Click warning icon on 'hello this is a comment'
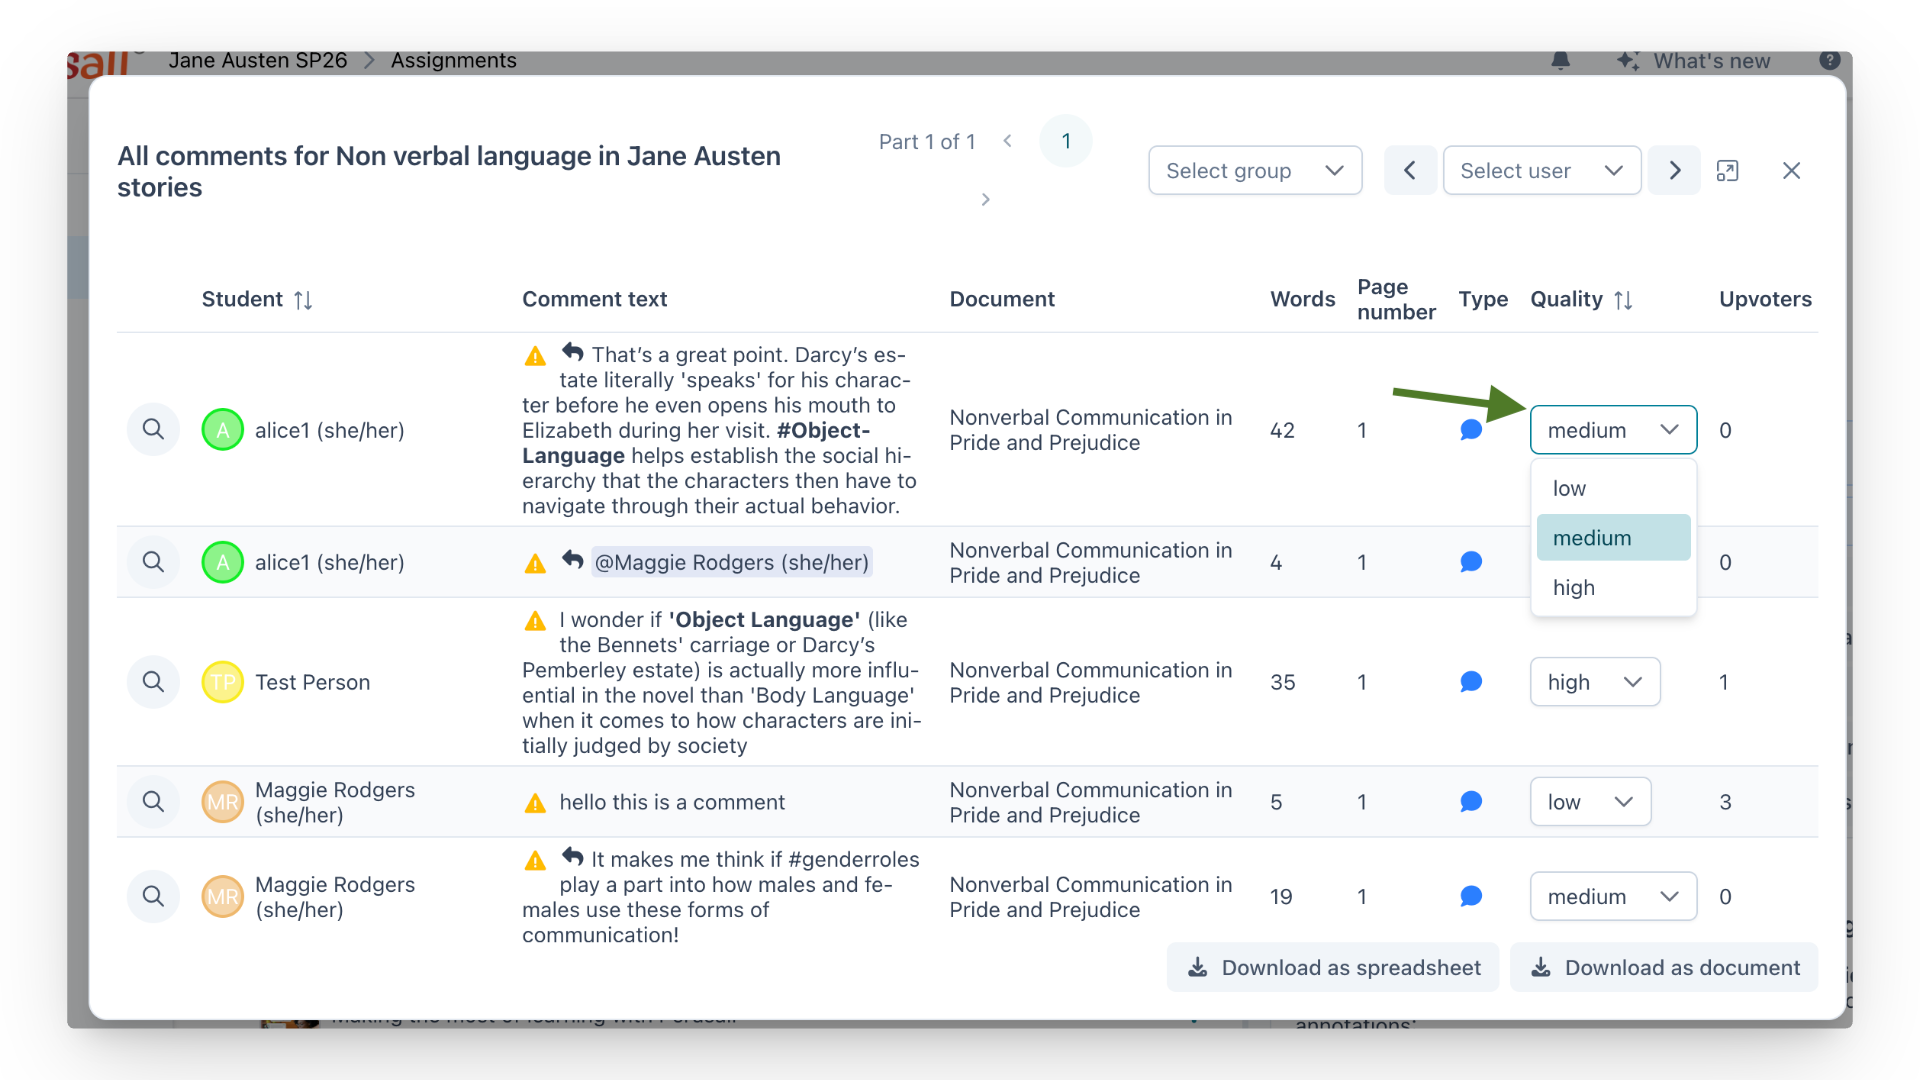 536,803
